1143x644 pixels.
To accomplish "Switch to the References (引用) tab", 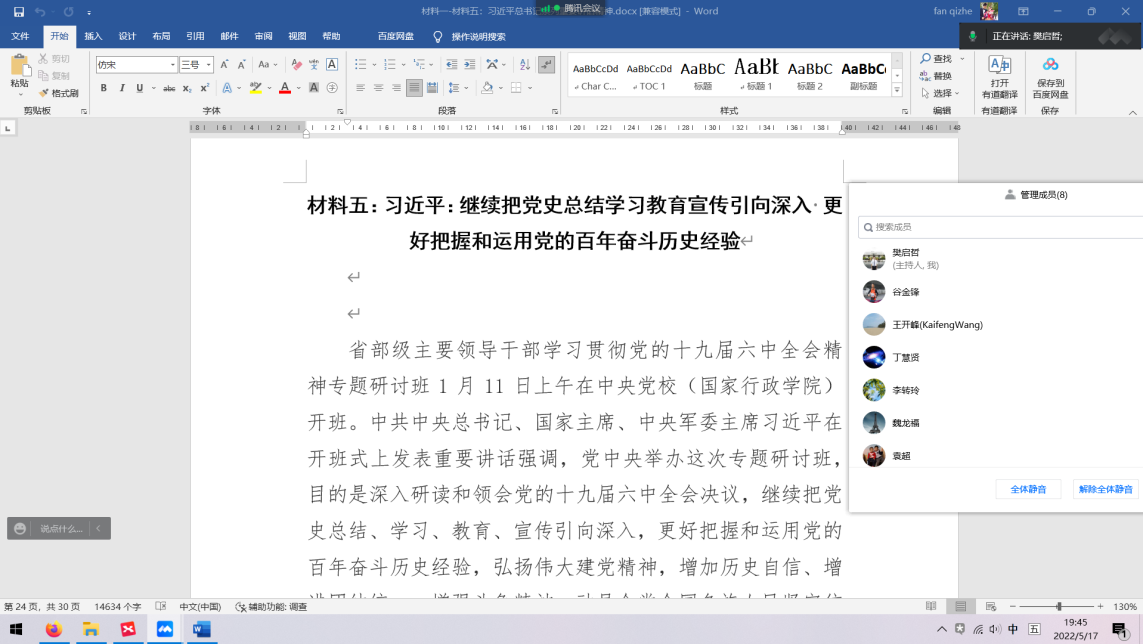I will click(195, 36).
